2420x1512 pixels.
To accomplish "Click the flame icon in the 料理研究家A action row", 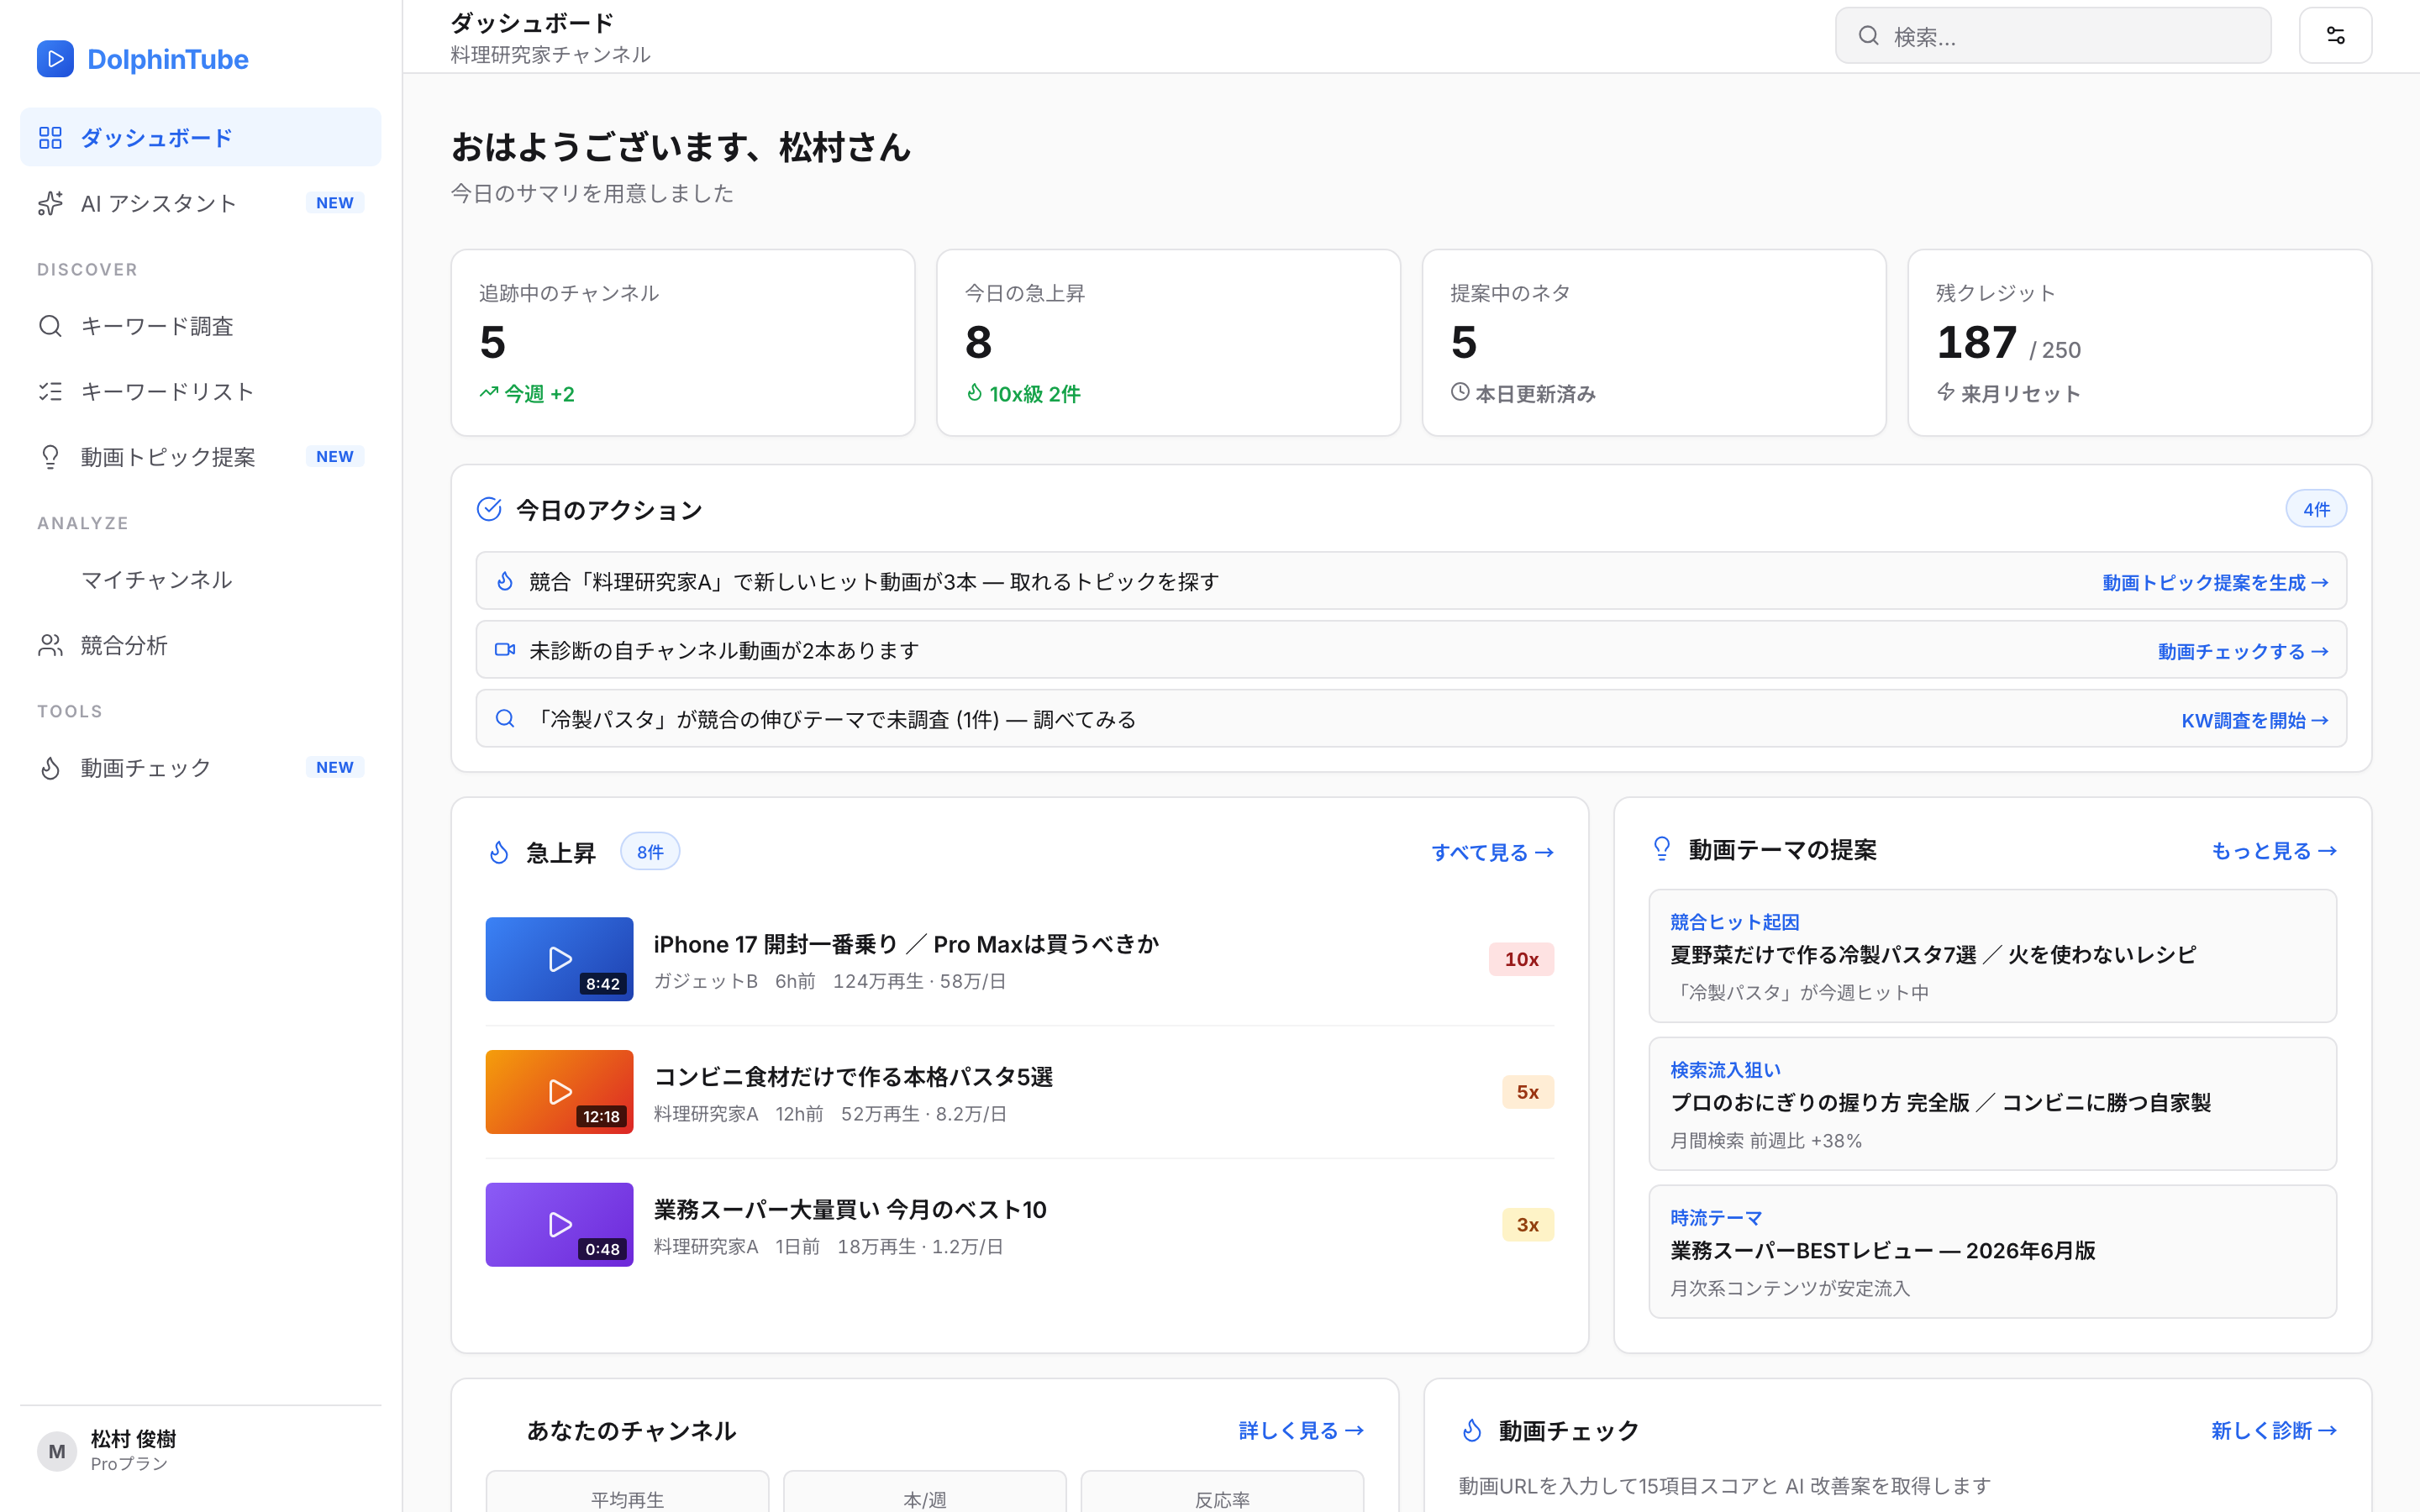I will point(505,581).
